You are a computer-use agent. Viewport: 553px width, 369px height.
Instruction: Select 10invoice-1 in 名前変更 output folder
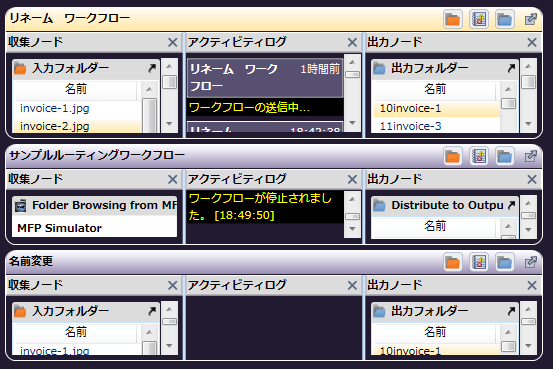pyautogui.click(x=437, y=351)
